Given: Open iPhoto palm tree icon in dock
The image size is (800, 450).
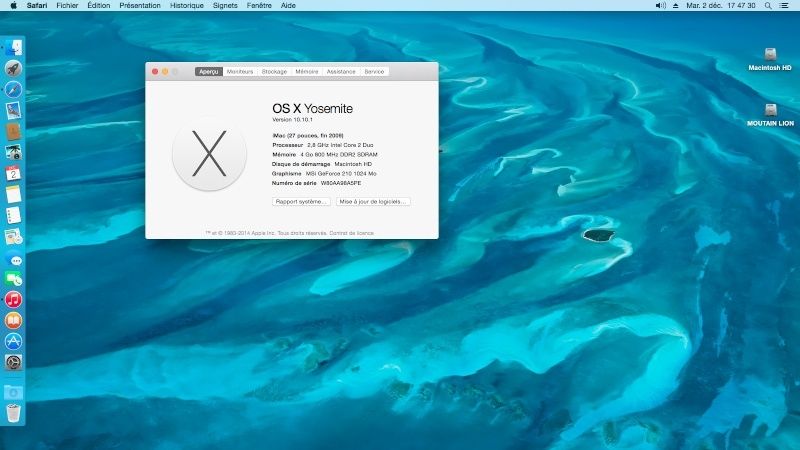Looking at the screenshot, I should [13, 152].
